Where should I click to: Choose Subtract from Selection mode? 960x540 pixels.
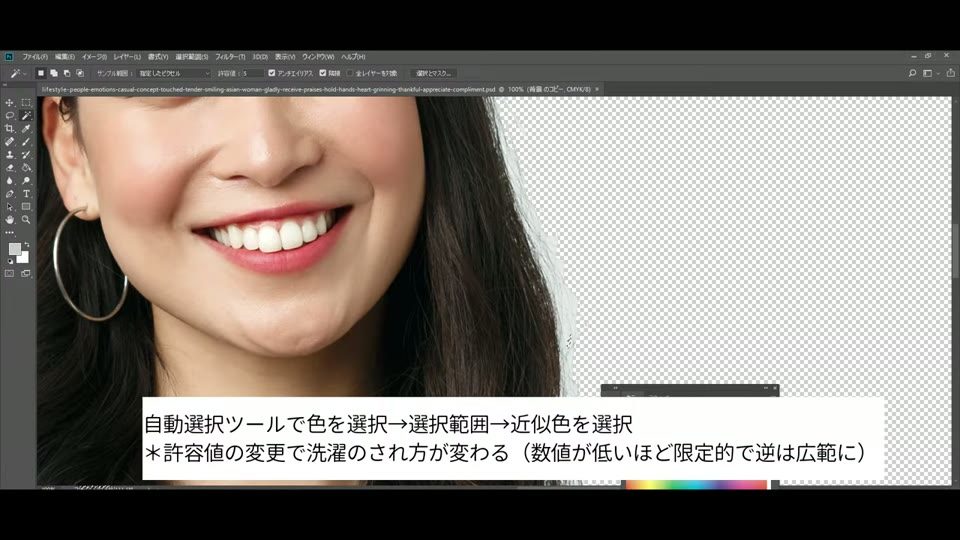[x=67, y=73]
